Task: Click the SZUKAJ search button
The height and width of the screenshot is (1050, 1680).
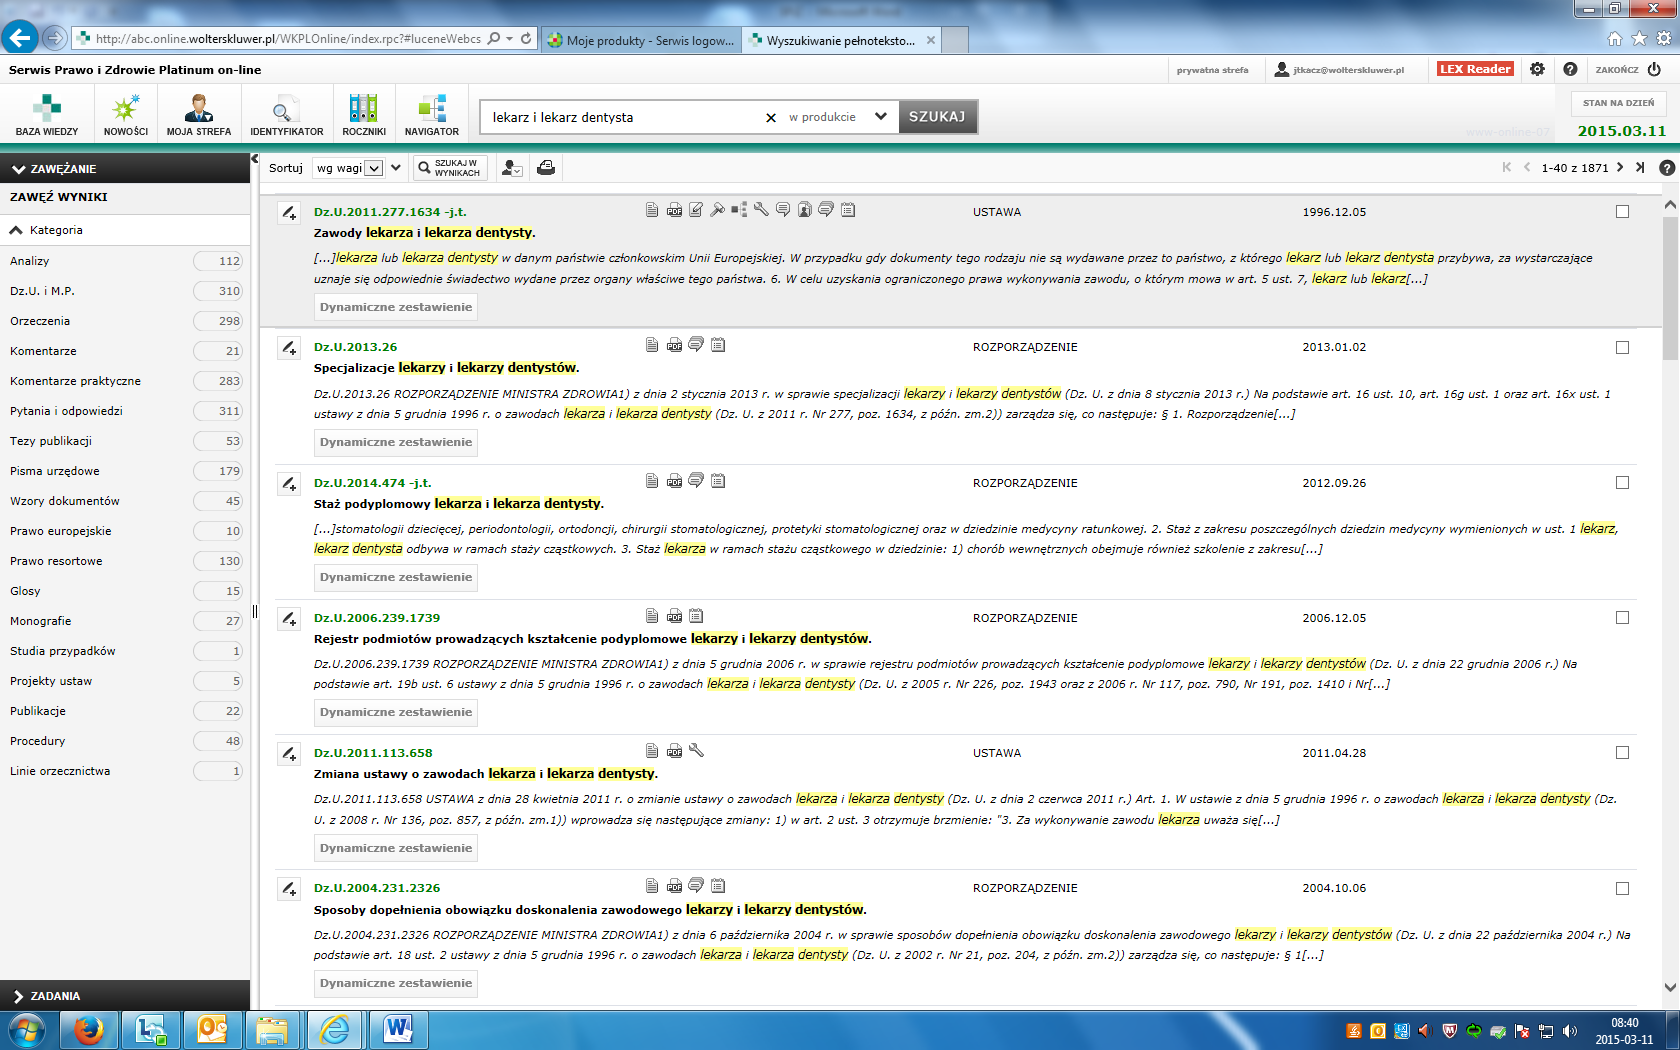Action: [937, 117]
